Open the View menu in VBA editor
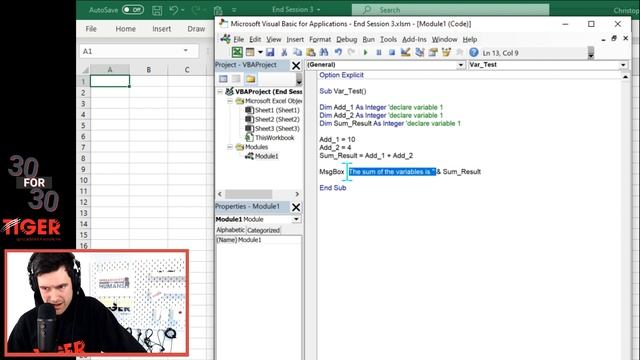 (273, 39)
